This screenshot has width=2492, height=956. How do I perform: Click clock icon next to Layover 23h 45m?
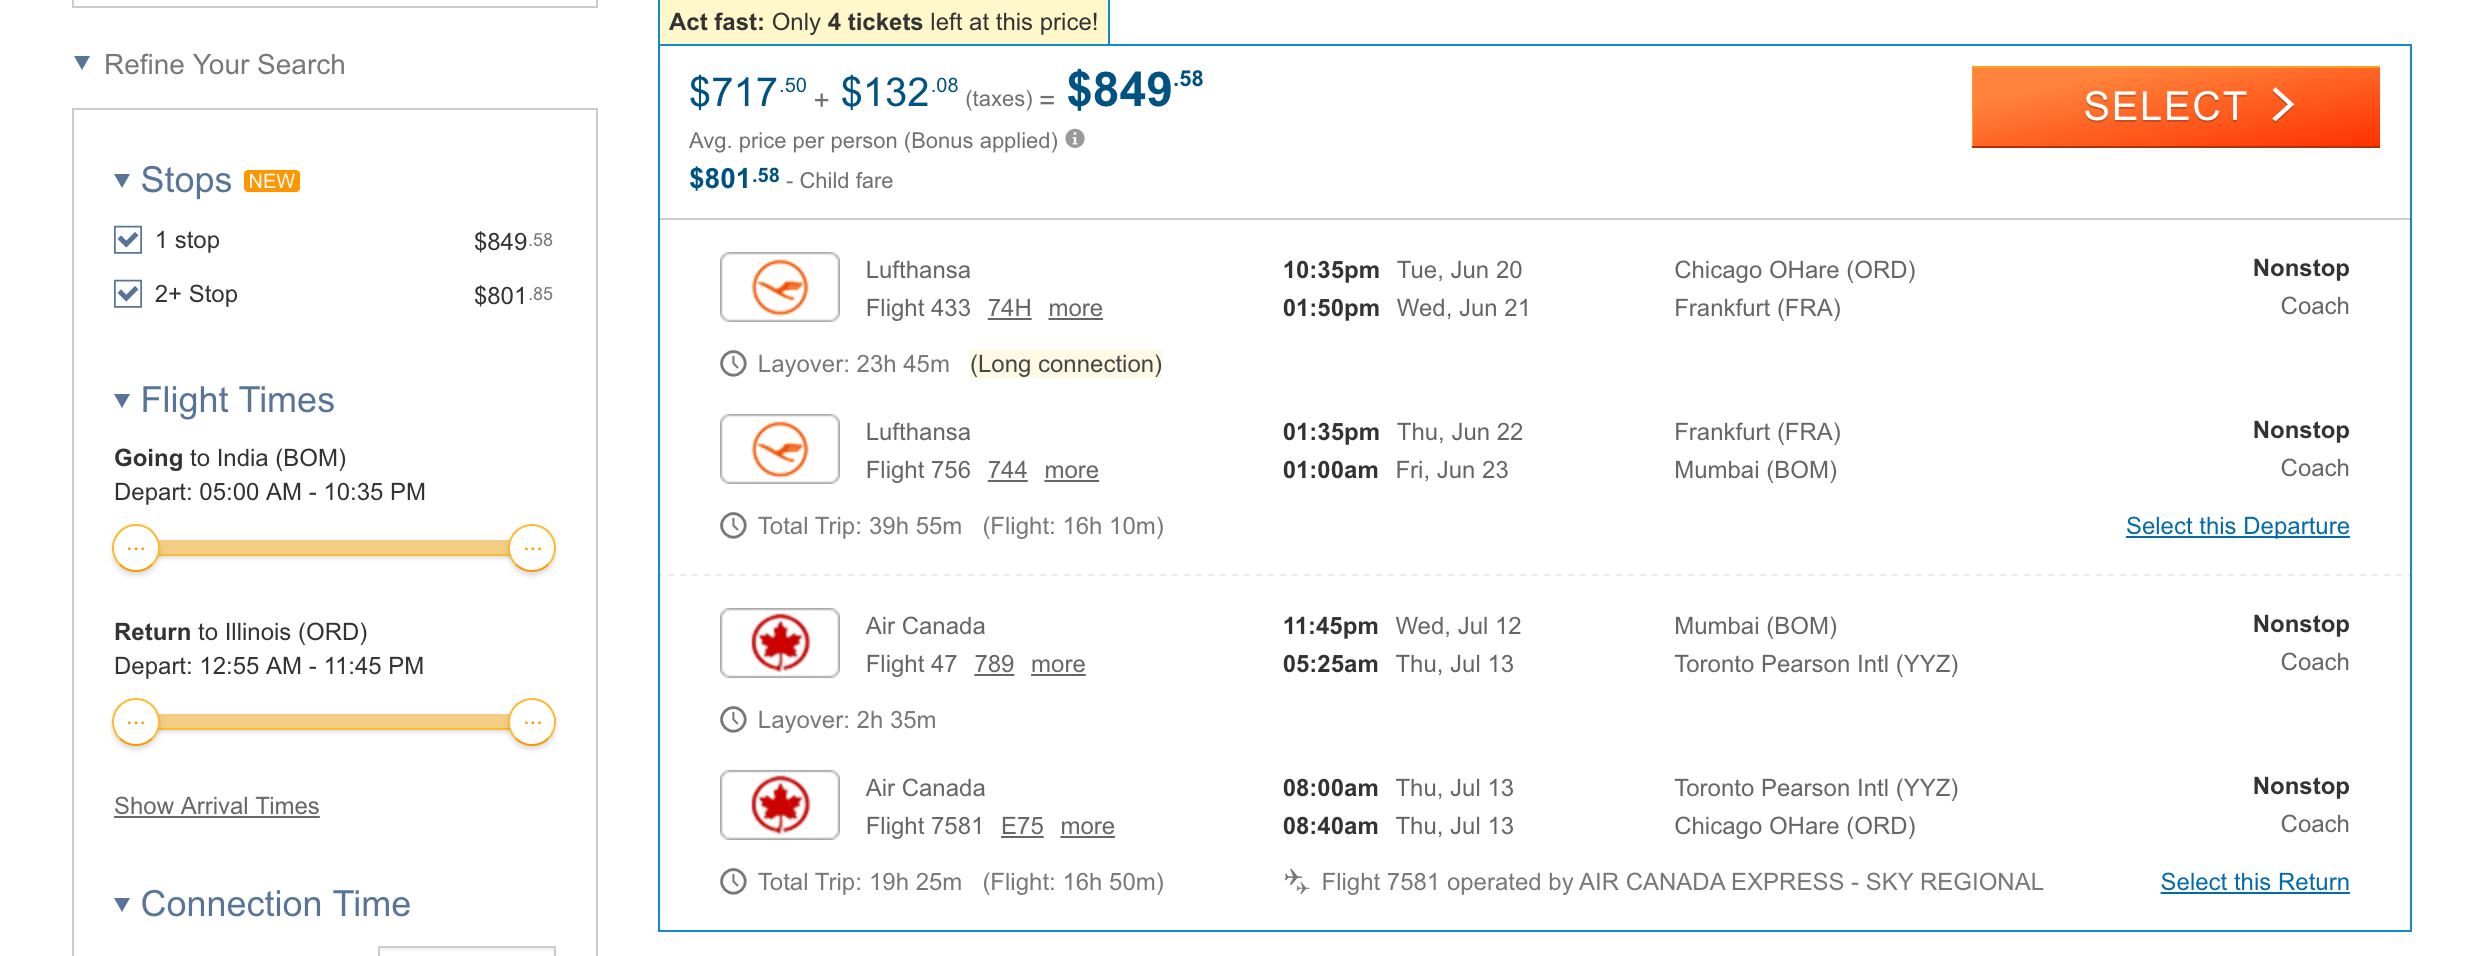coord(733,364)
